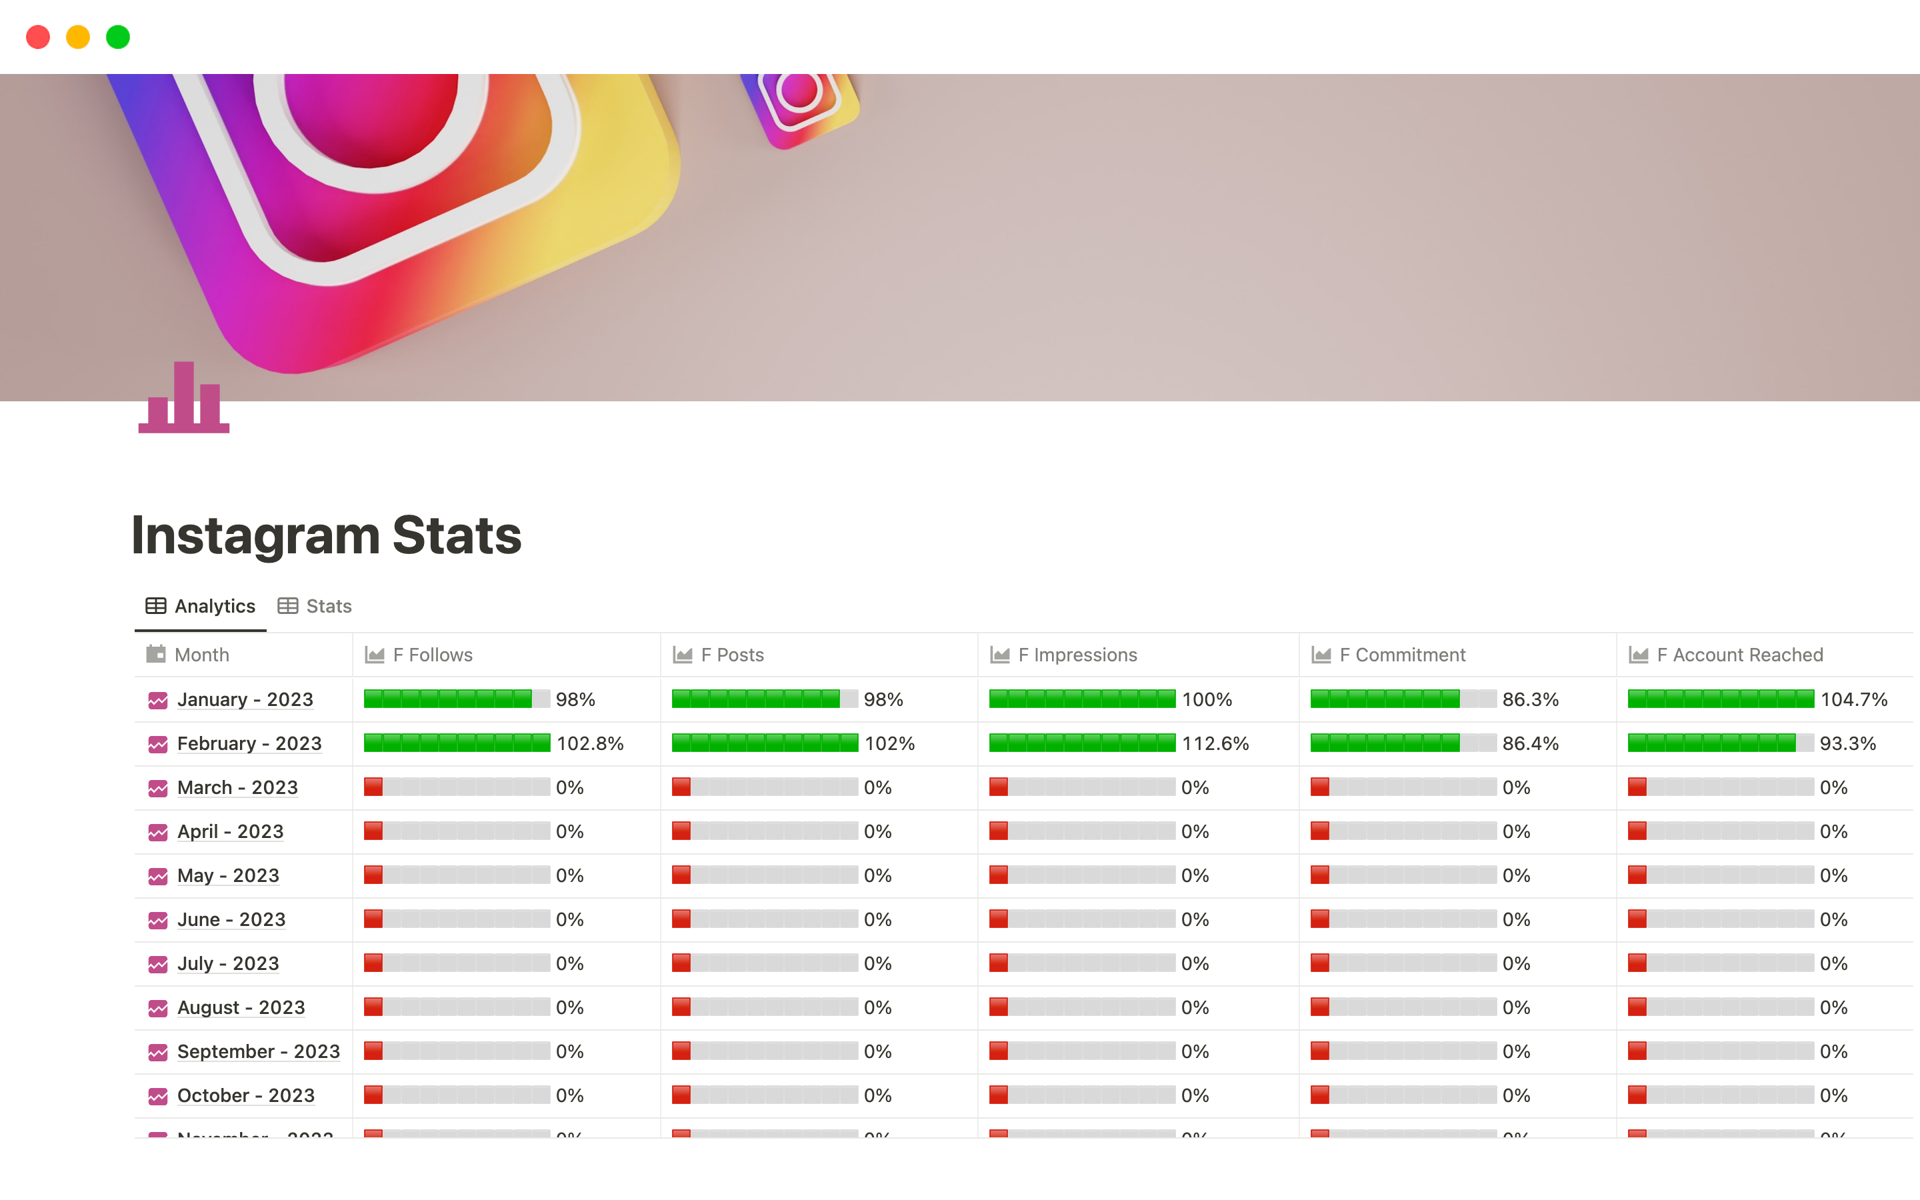The height and width of the screenshot is (1200, 1920).
Task: Click the trend icon beside May - 2023
Action: pyautogui.click(x=158, y=875)
